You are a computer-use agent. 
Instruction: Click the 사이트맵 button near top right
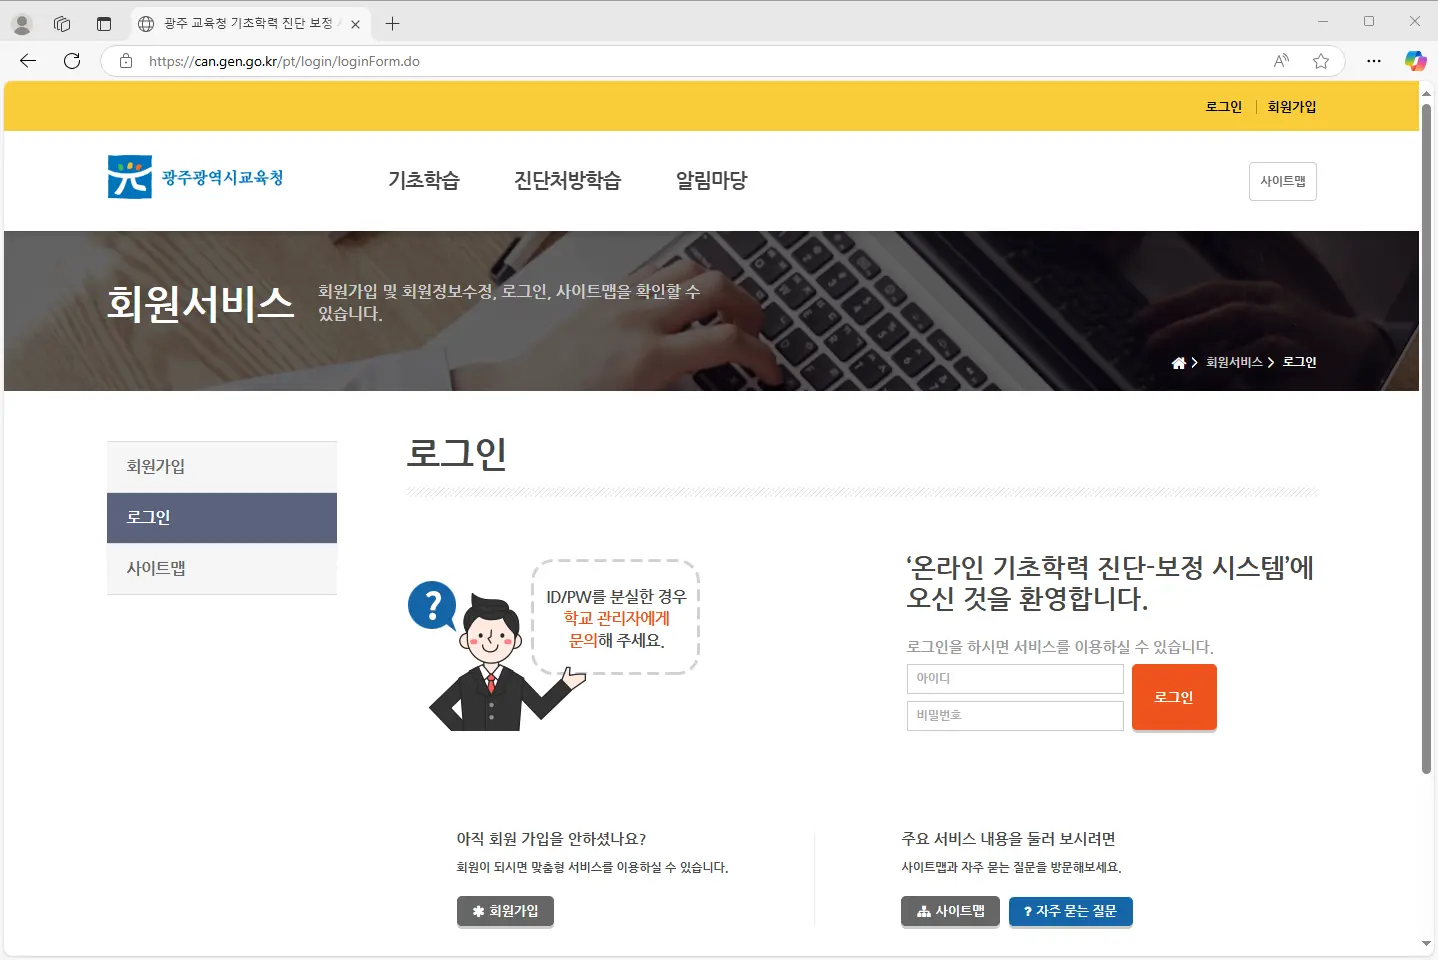click(1282, 181)
